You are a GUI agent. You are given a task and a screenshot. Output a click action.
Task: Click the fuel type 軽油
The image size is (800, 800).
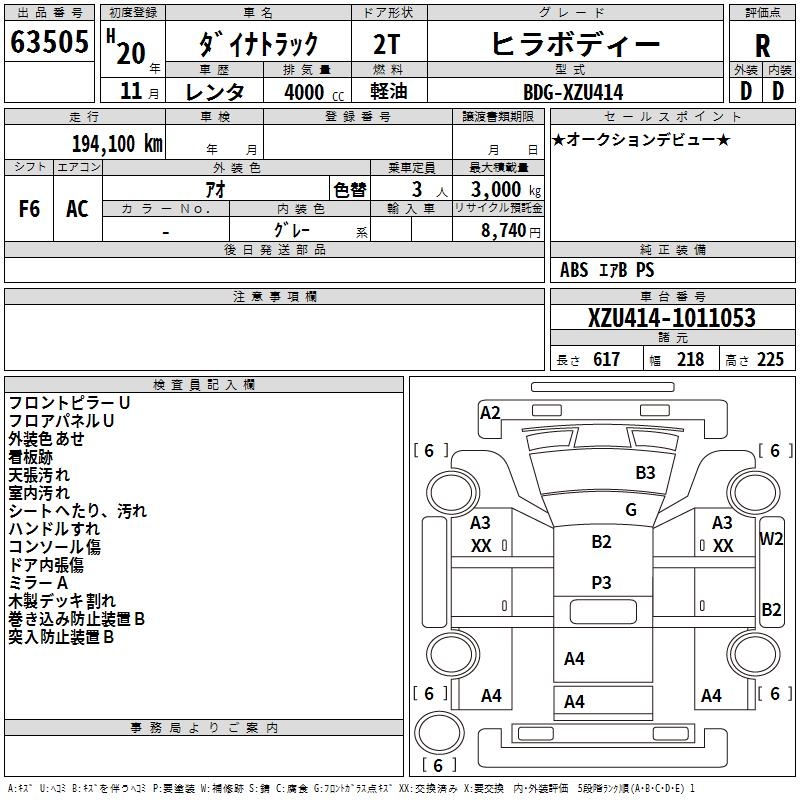(389, 91)
